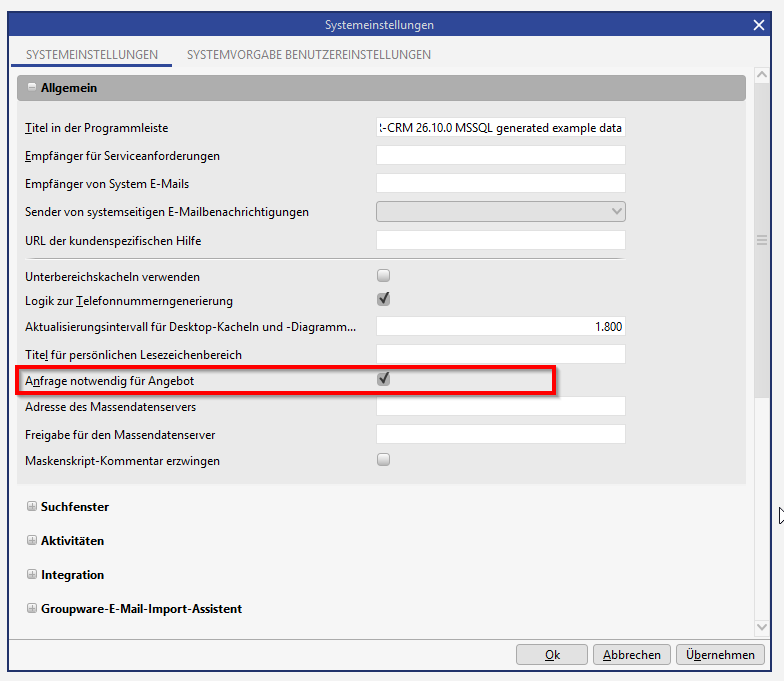Image resolution: width=784 pixels, height=681 pixels.
Task: Open the Sender von systemseitigen E-Mailbenachrichtigungen dropdown
Action: 500,212
